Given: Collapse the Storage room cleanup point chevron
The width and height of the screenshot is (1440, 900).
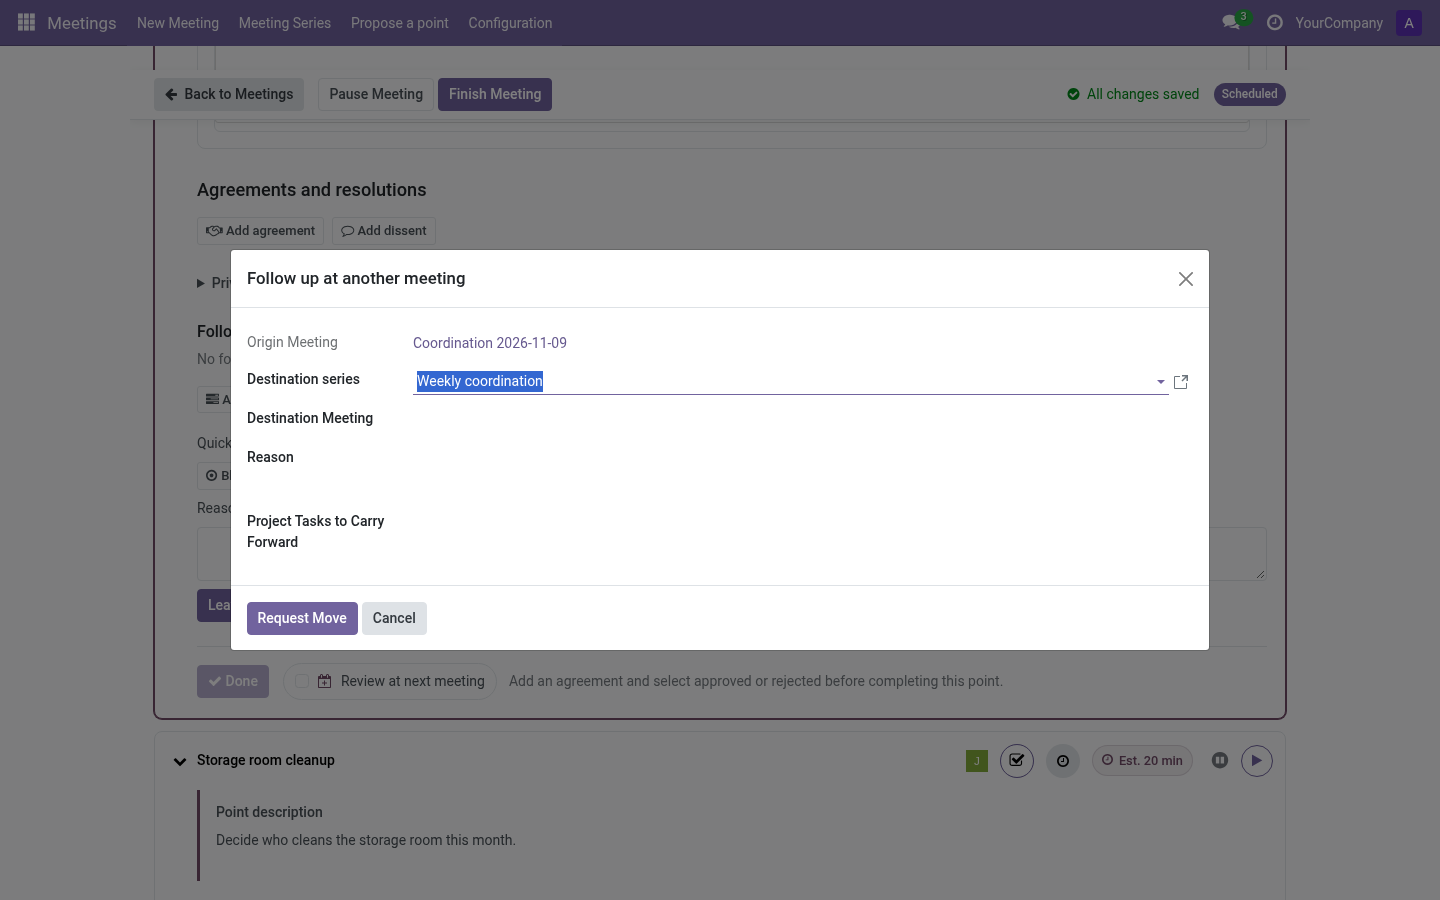Looking at the screenshot, I should pos(180,762).
